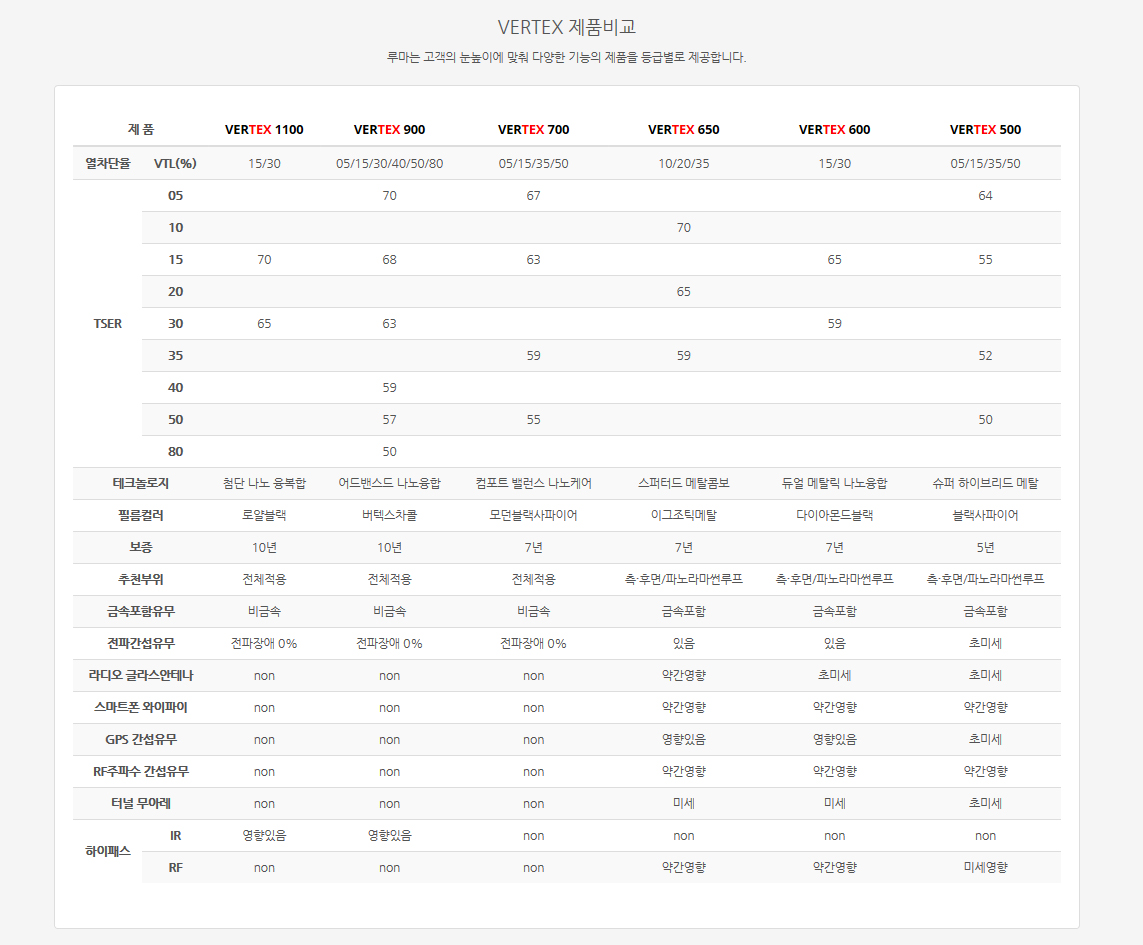Viewport: 1143px width, 945px height.
Task: Click the '모던블랙사파이어' film color cell
Action: click(534, 516)
